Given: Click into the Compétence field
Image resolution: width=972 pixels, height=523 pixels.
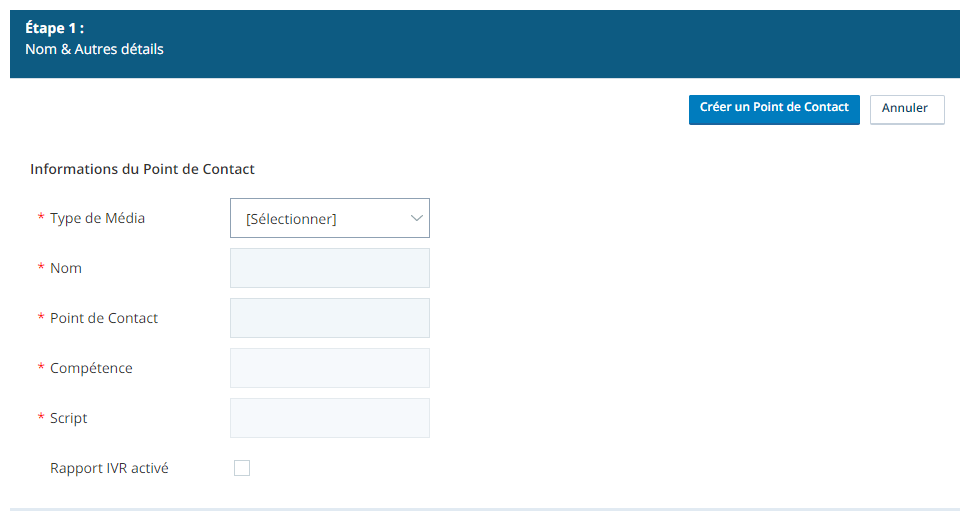Looking at the screenshot, I should point(330,368).
